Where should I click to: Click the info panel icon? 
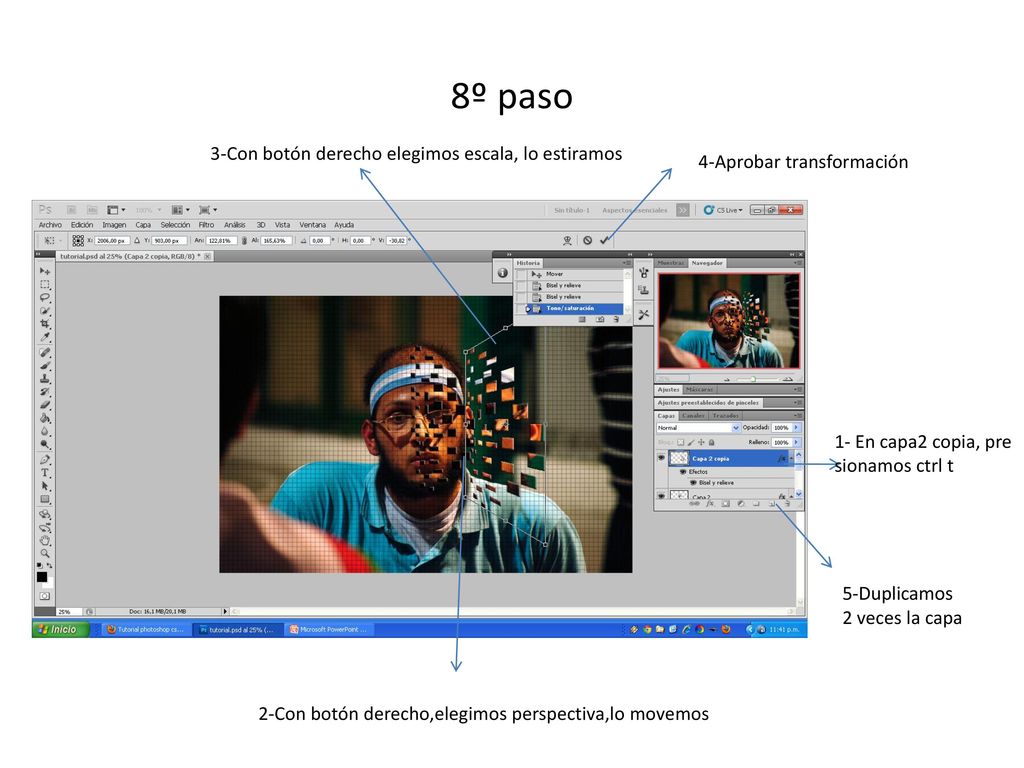click(x=502, y=273)
